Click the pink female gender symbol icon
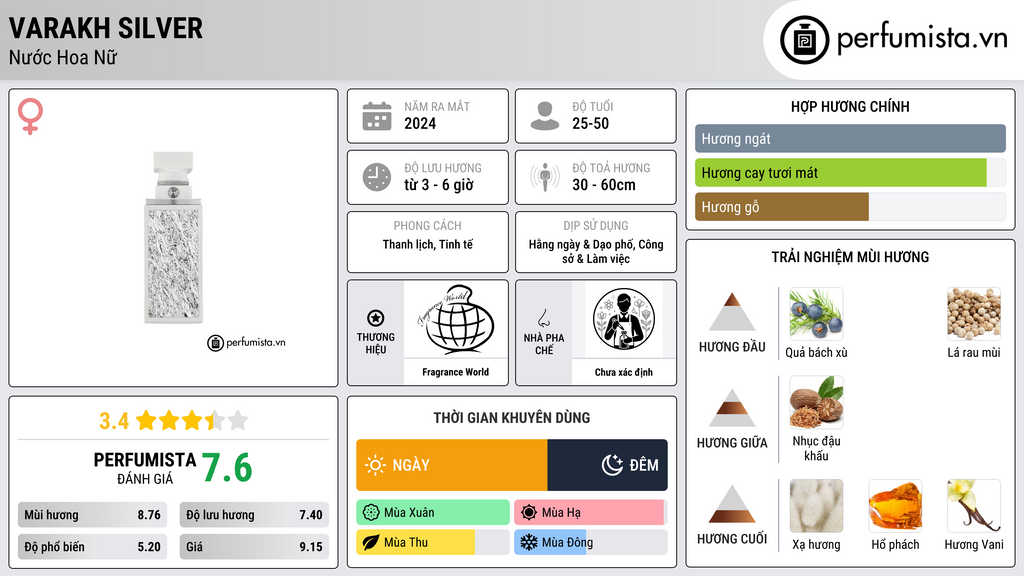Image resolution: width=1024 pixels, height=576 pixels. point(30,116)
